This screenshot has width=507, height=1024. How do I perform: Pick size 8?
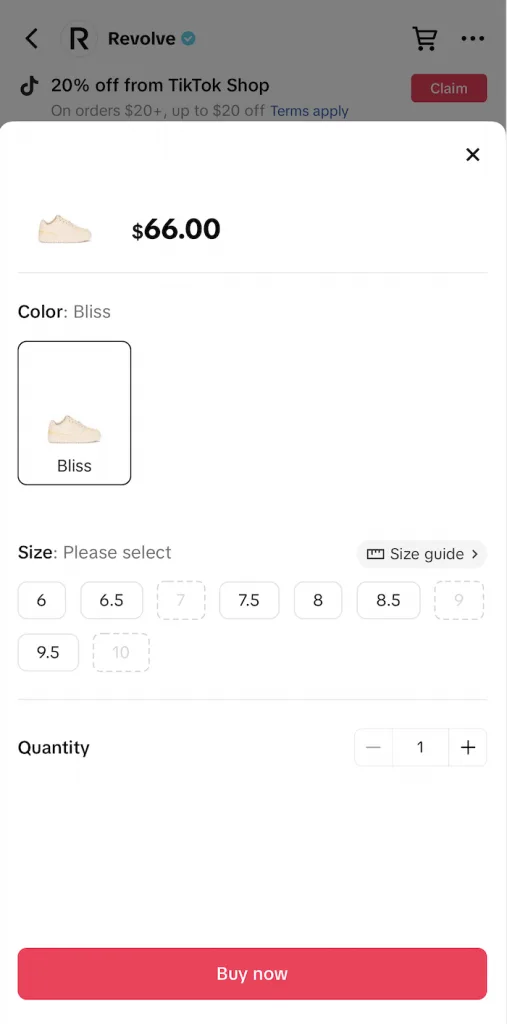(x=318, y=600)
